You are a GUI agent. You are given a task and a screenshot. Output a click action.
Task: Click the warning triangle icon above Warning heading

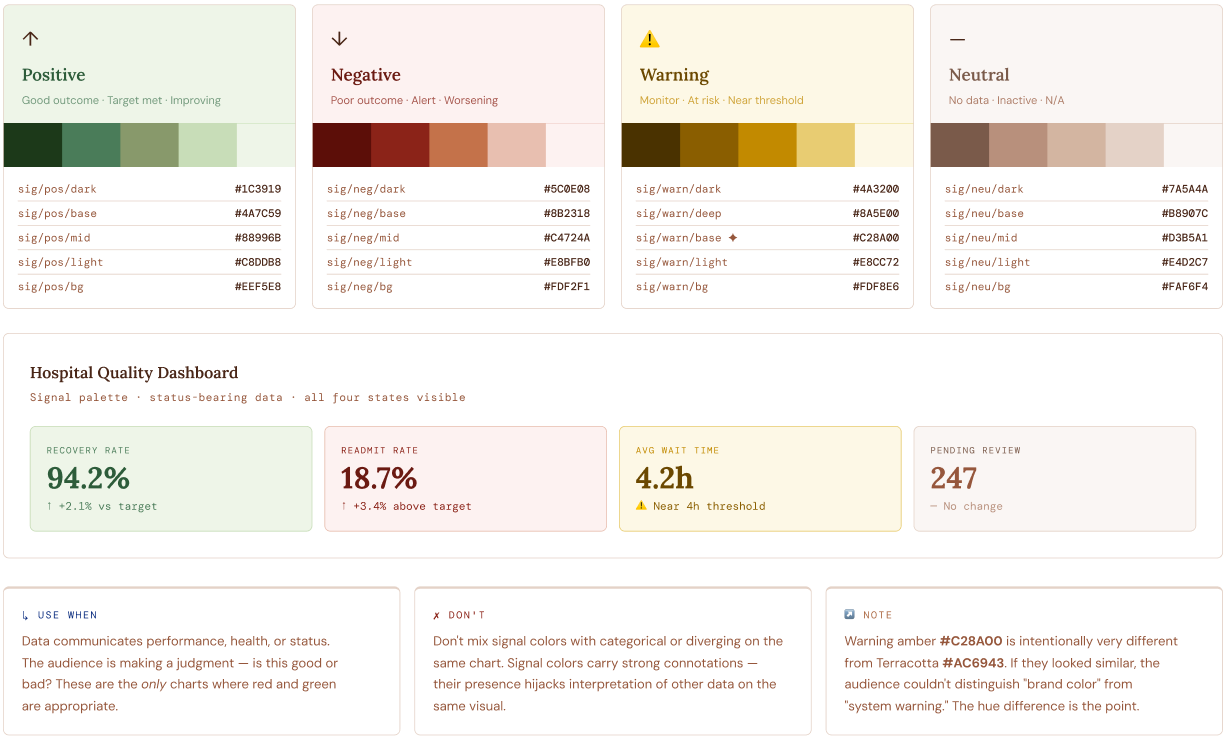650,39
